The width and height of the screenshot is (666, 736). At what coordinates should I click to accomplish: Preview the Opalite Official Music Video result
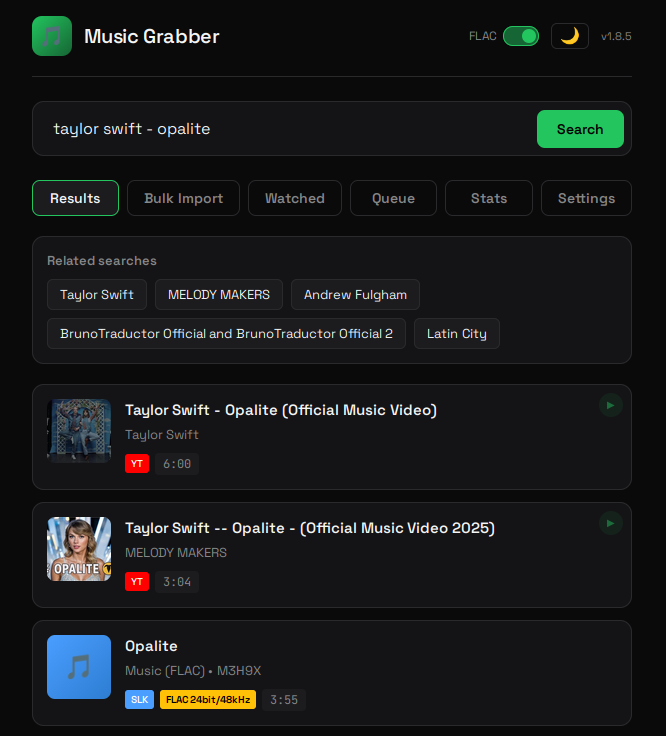[610, 405]
